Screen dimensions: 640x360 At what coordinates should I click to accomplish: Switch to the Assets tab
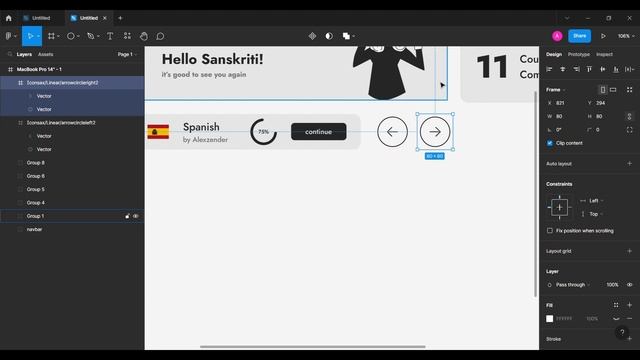pyautogui.click(x=45, y=54)
